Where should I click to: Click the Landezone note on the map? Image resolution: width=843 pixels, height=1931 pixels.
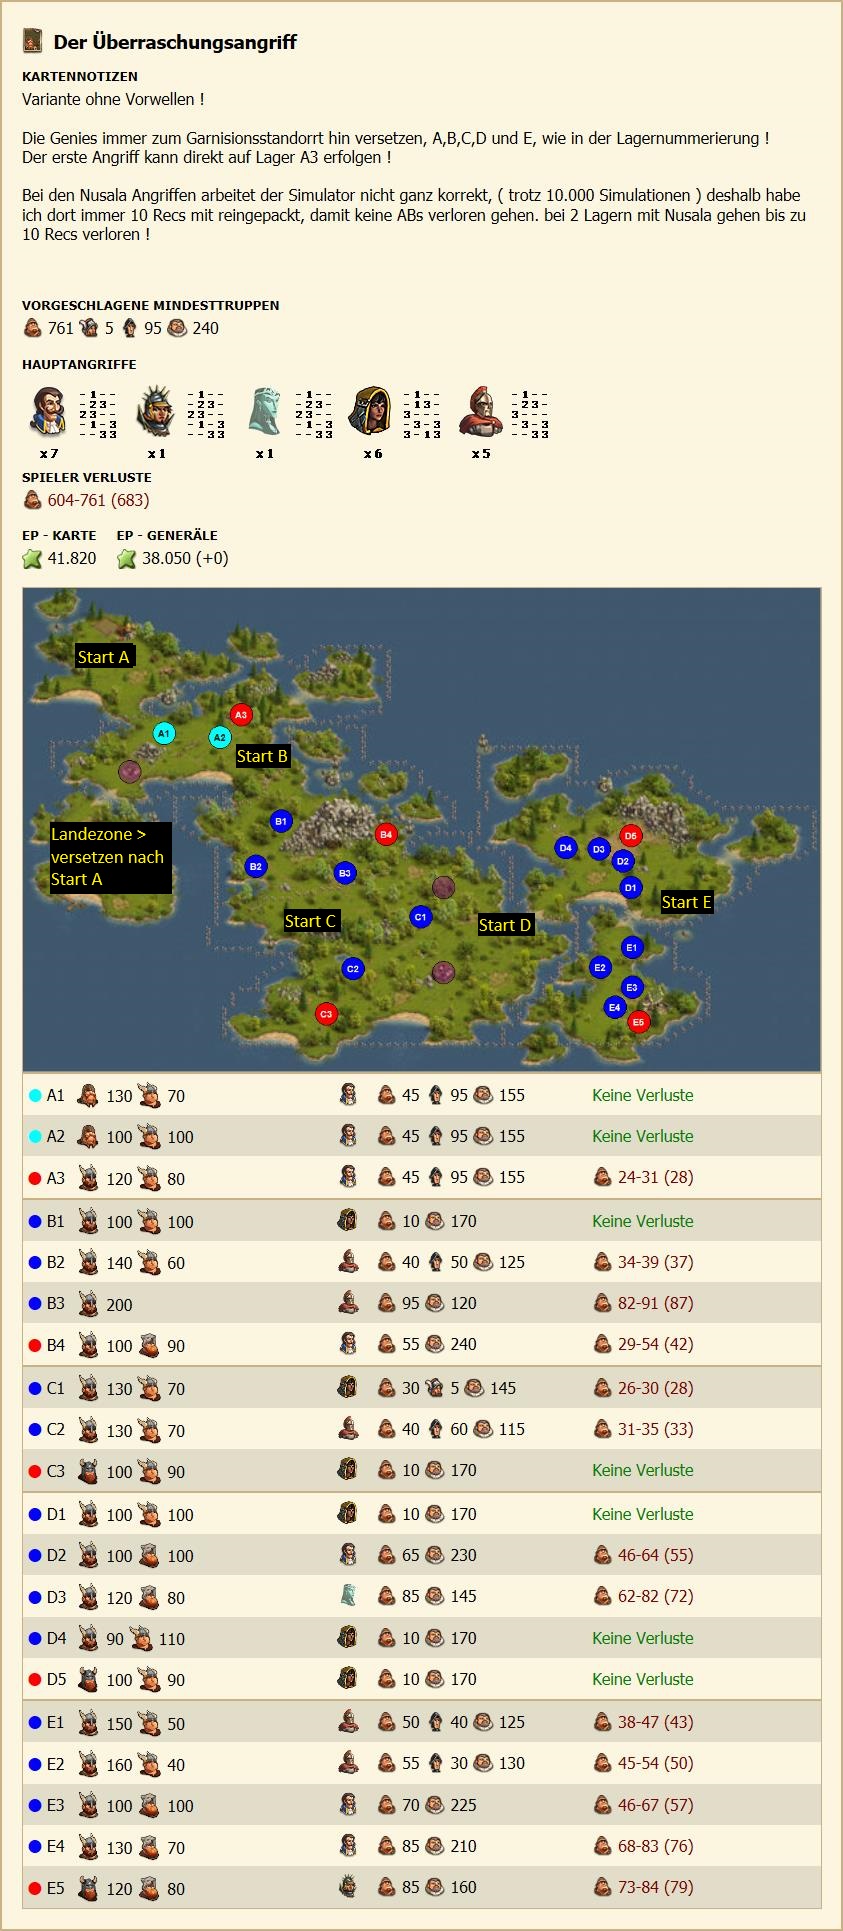pyautogui.click(x=110, y=857)
